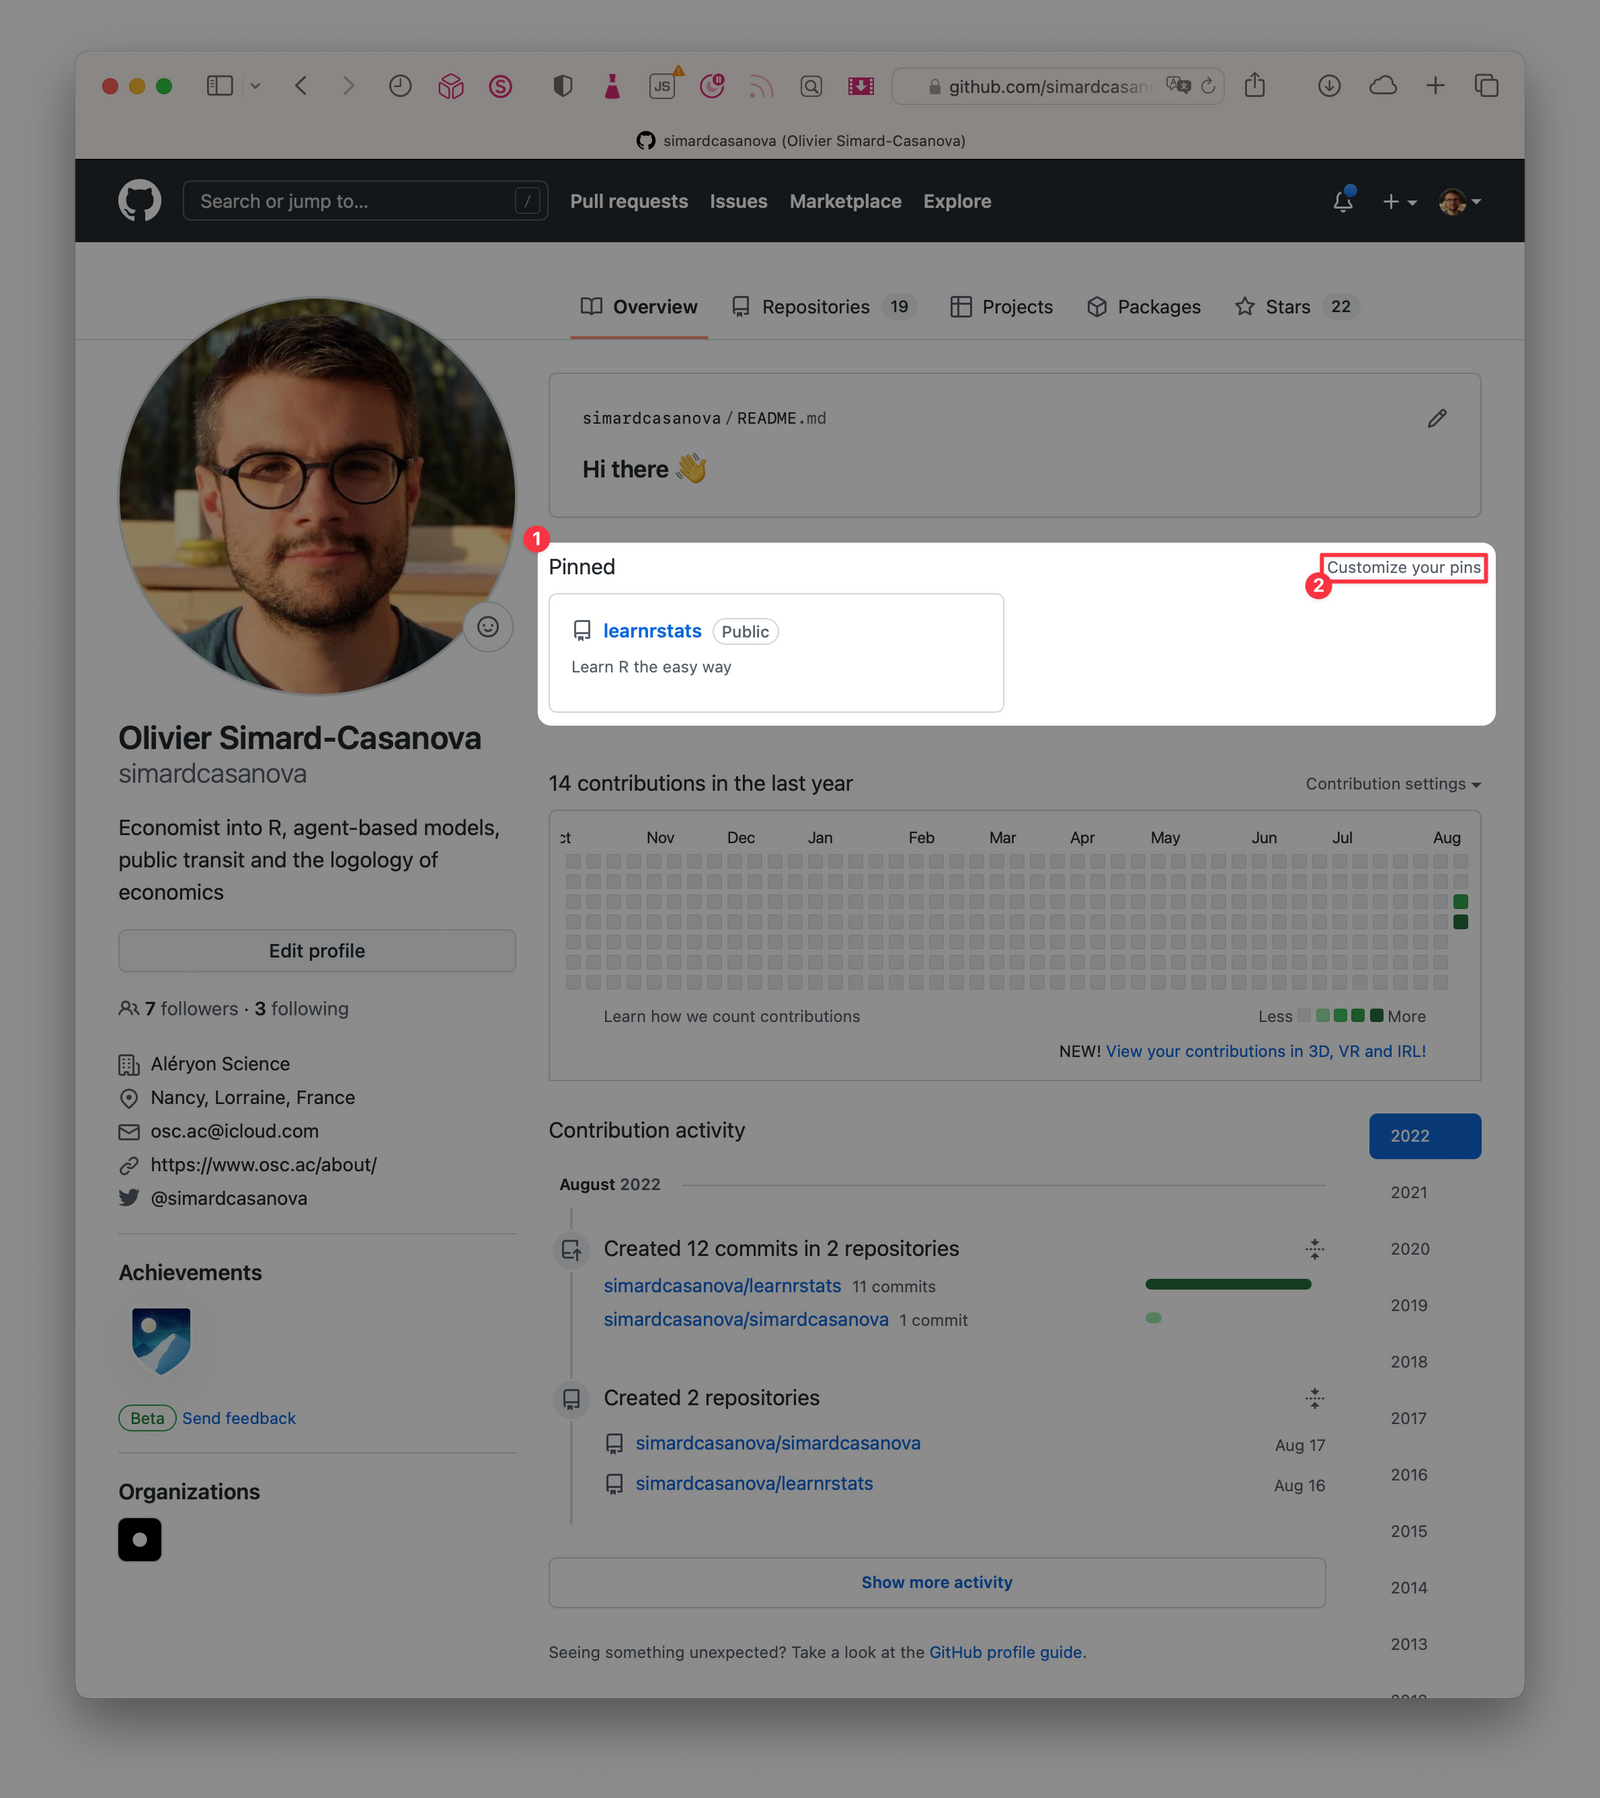This screenshot has width=1600, height=1798.
Task: Click the dark green contribution square
Action: coord(1460,922)
